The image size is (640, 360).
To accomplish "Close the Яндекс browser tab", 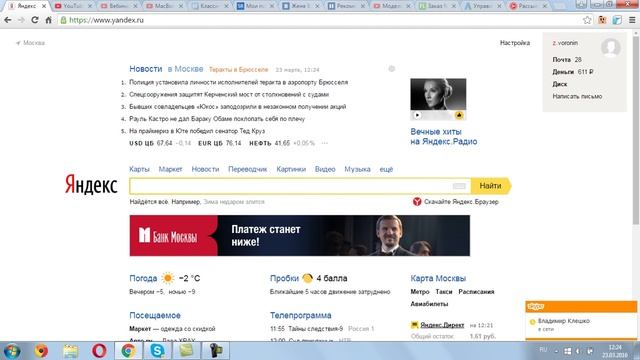I will pos(44,6).
